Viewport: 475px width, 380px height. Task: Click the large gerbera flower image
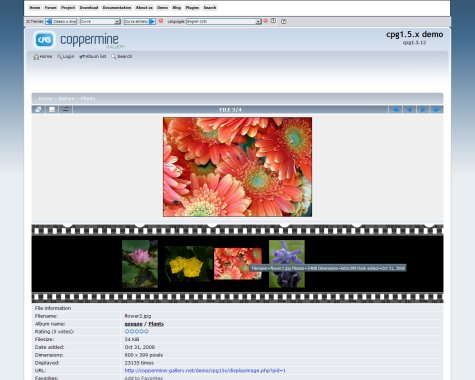click(x=237, y=167)
